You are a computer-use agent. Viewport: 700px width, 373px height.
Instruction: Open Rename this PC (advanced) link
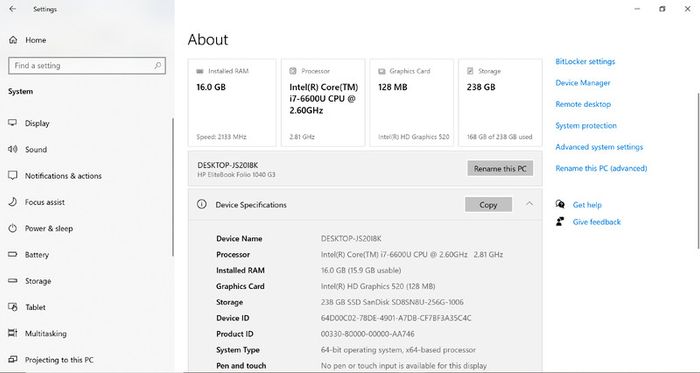point(601,169)
